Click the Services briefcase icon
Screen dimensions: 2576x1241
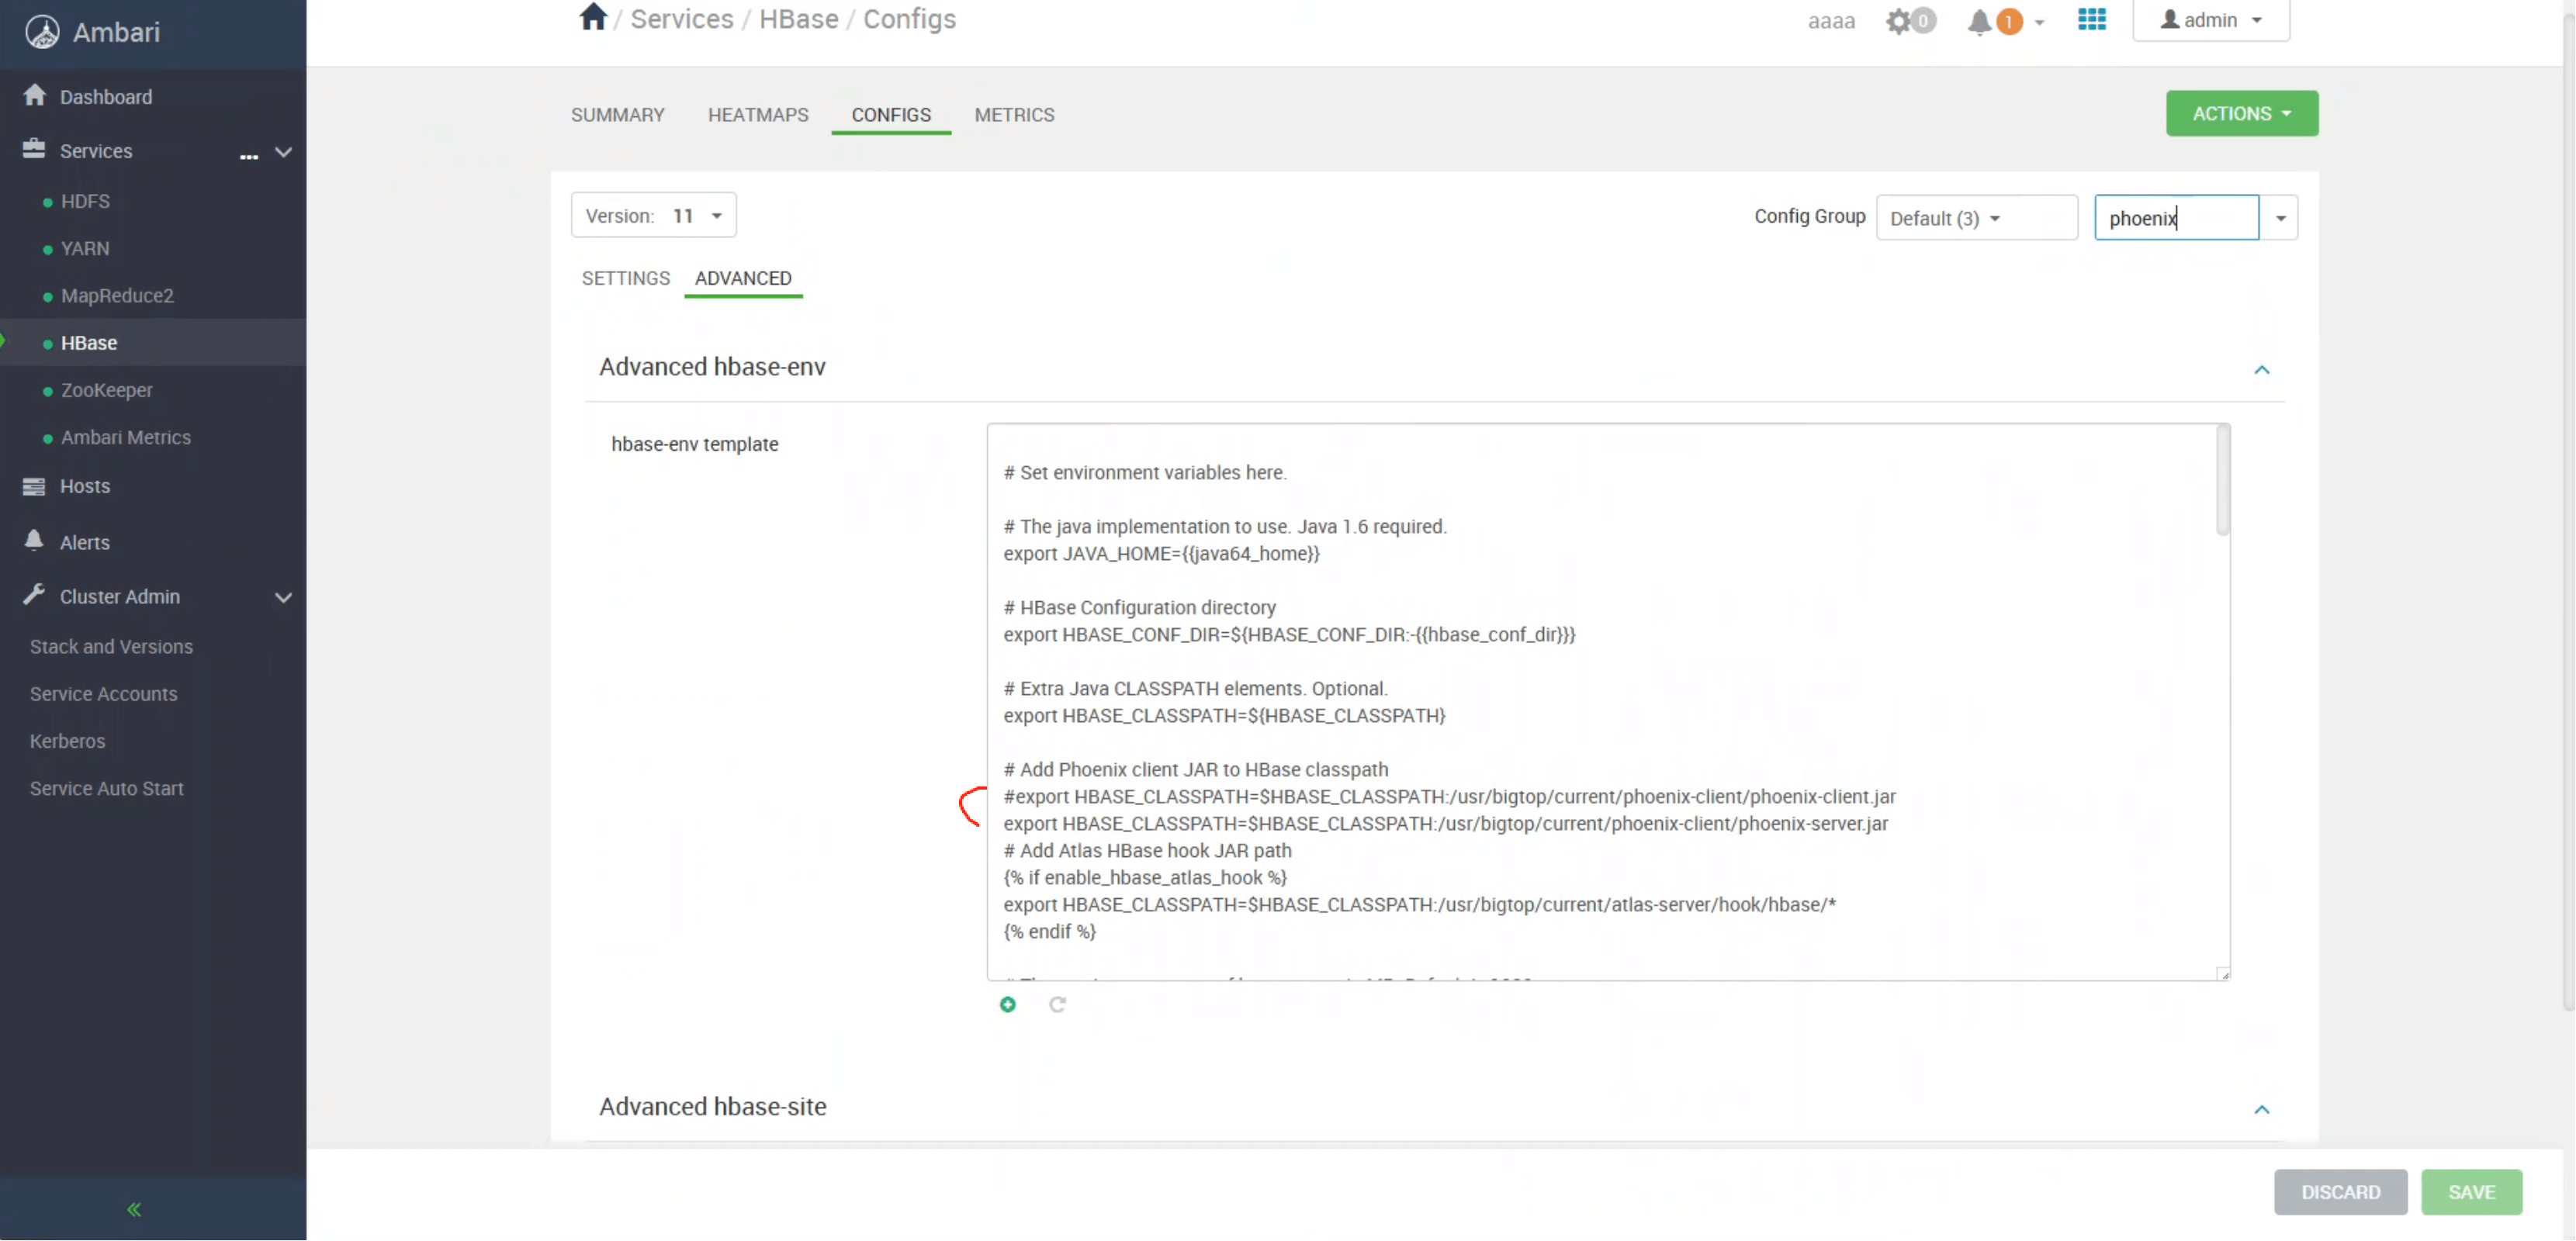pyautogui.click(x=34, y=149)
